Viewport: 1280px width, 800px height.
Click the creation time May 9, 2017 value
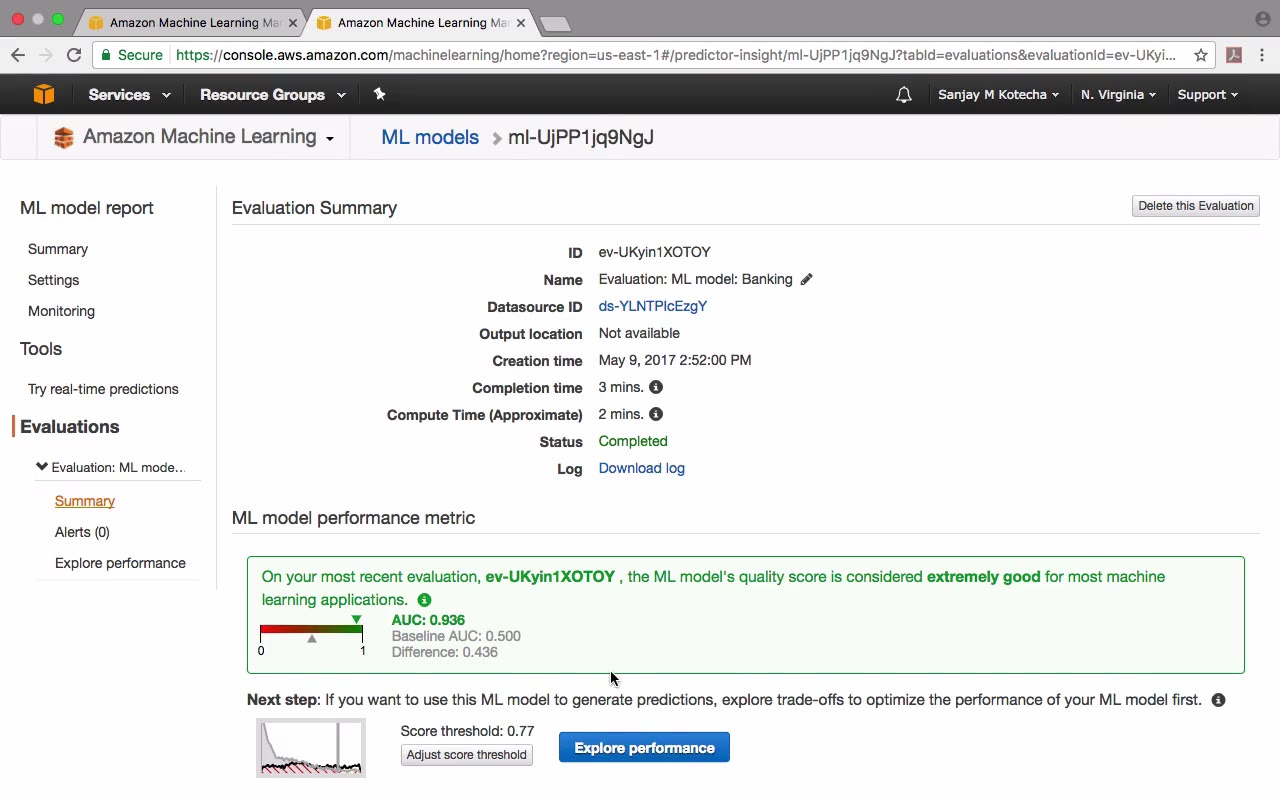tap(675, 360)
